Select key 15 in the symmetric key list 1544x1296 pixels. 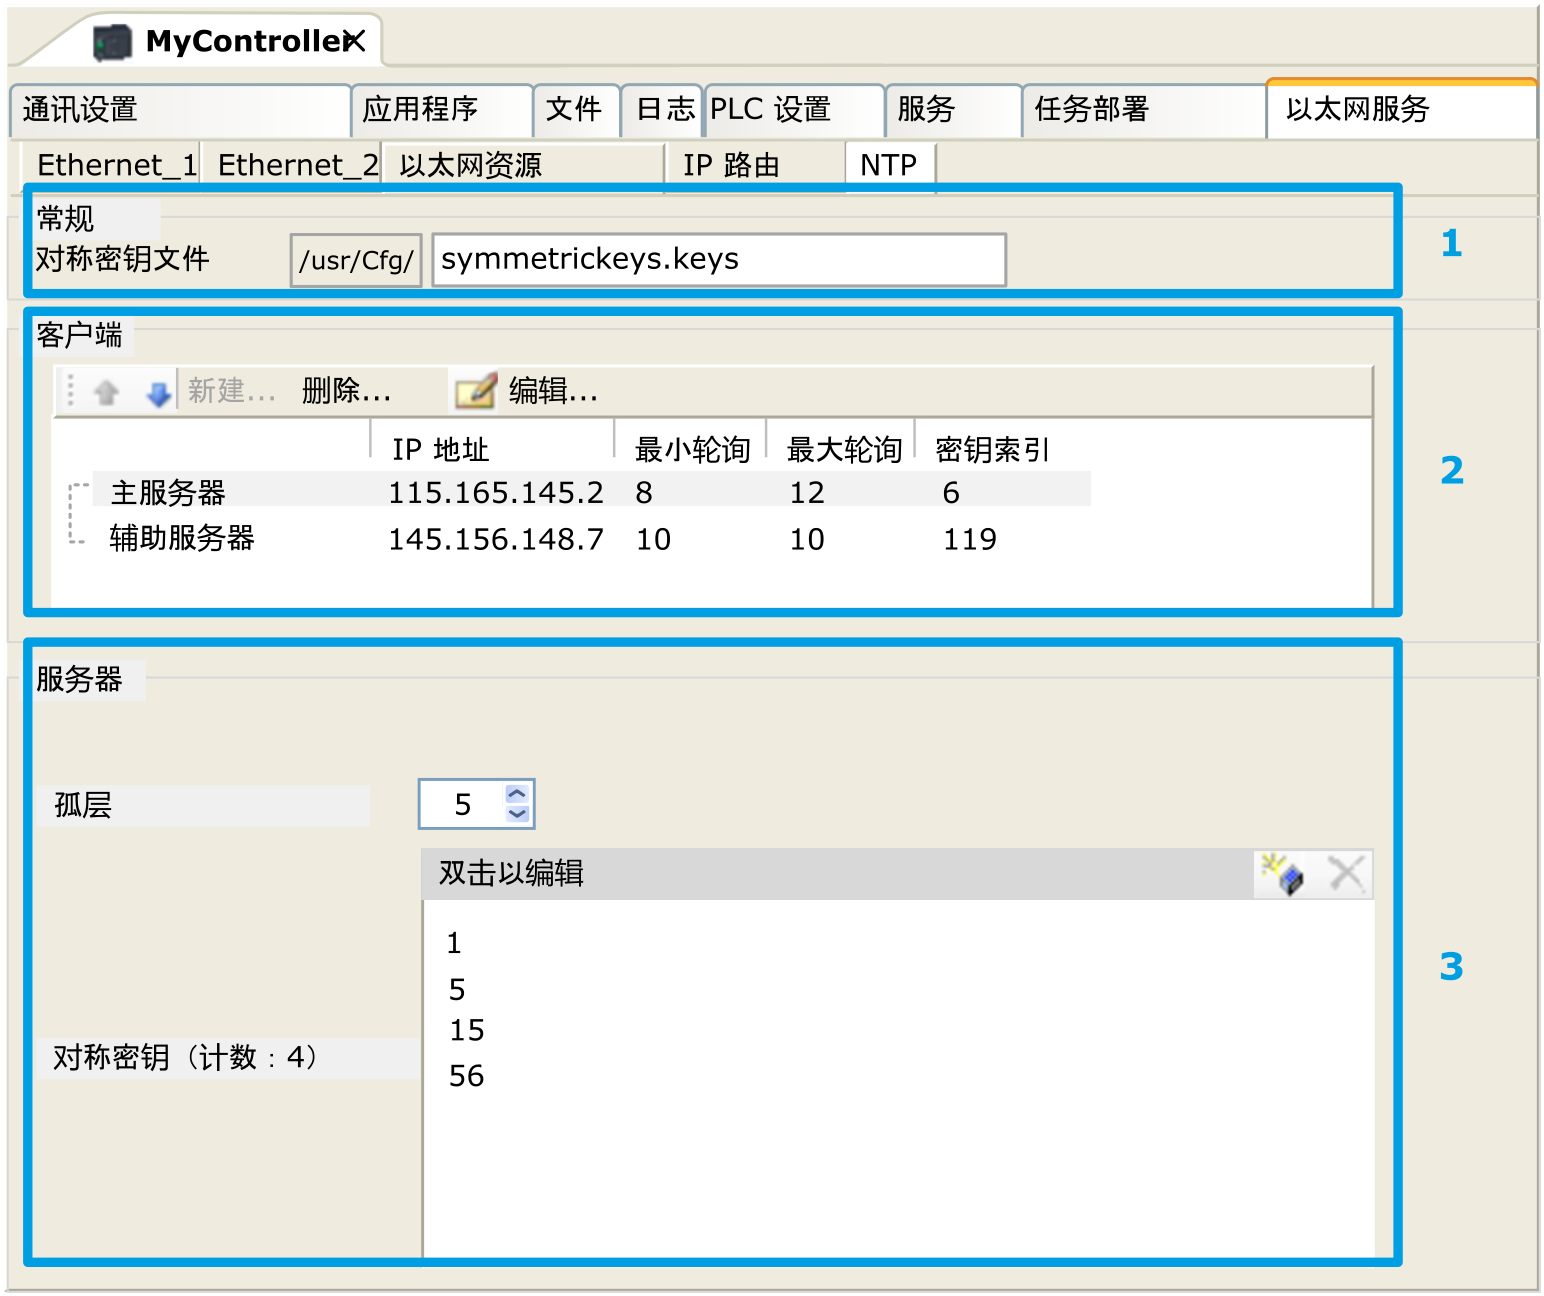[467, 1031]
